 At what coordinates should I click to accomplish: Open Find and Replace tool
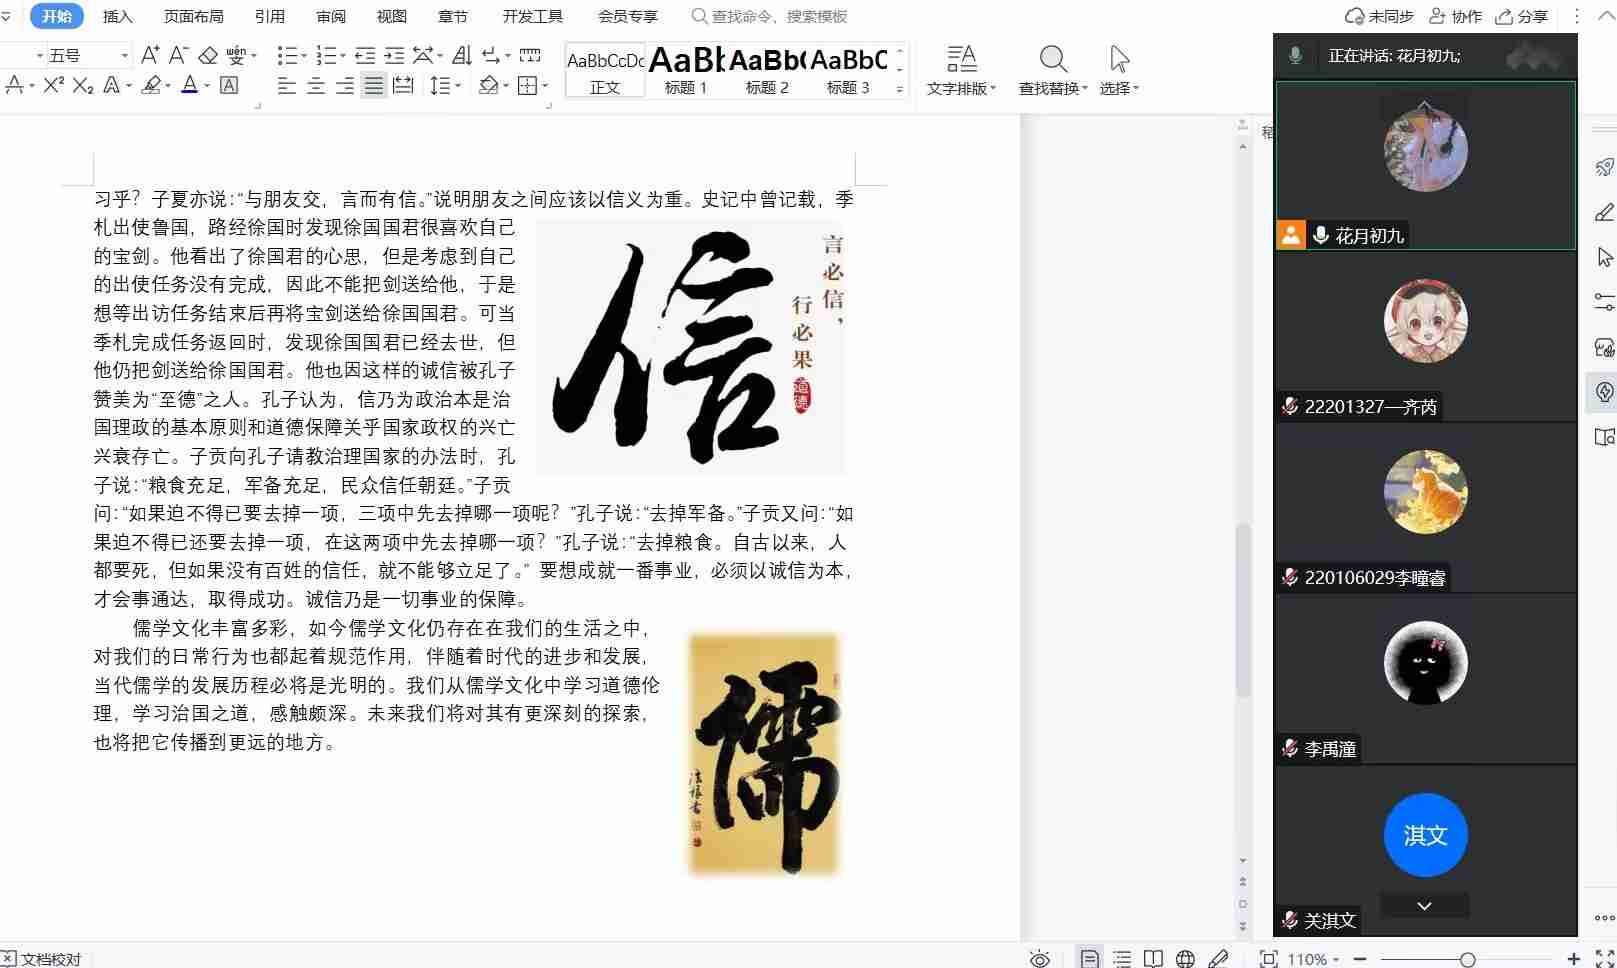[x=1052, y=70]
